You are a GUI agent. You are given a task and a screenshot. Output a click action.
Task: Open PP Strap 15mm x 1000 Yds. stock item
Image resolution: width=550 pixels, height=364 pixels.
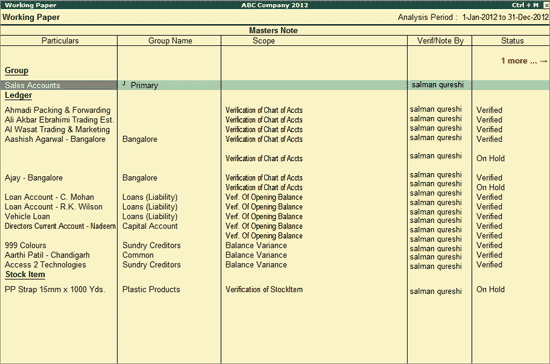(x=55, y=290)
